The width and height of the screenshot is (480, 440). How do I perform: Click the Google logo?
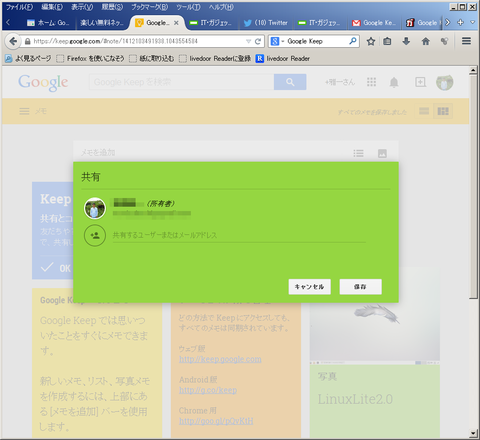pyautogui.click(x=43, y=82)
